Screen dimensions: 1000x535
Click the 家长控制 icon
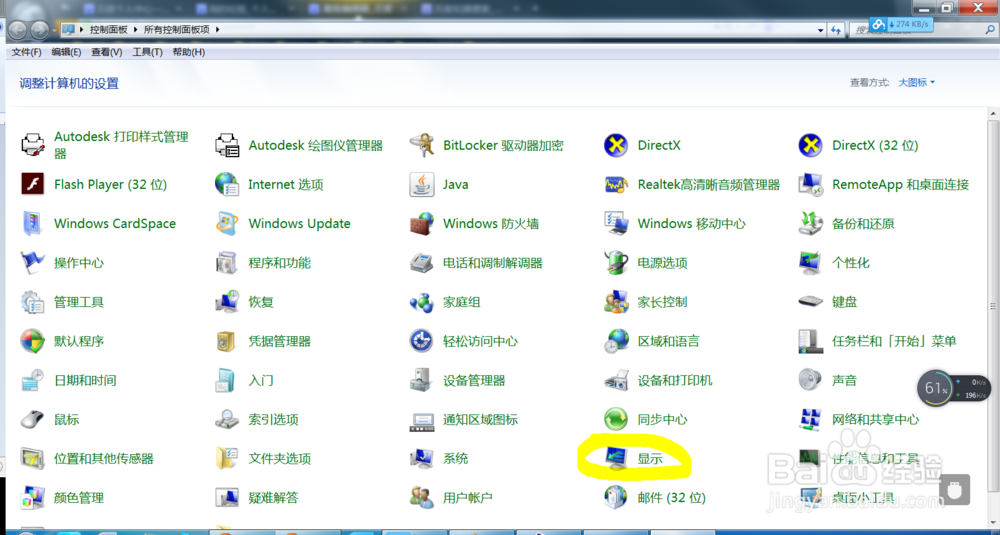pos(616,302)
